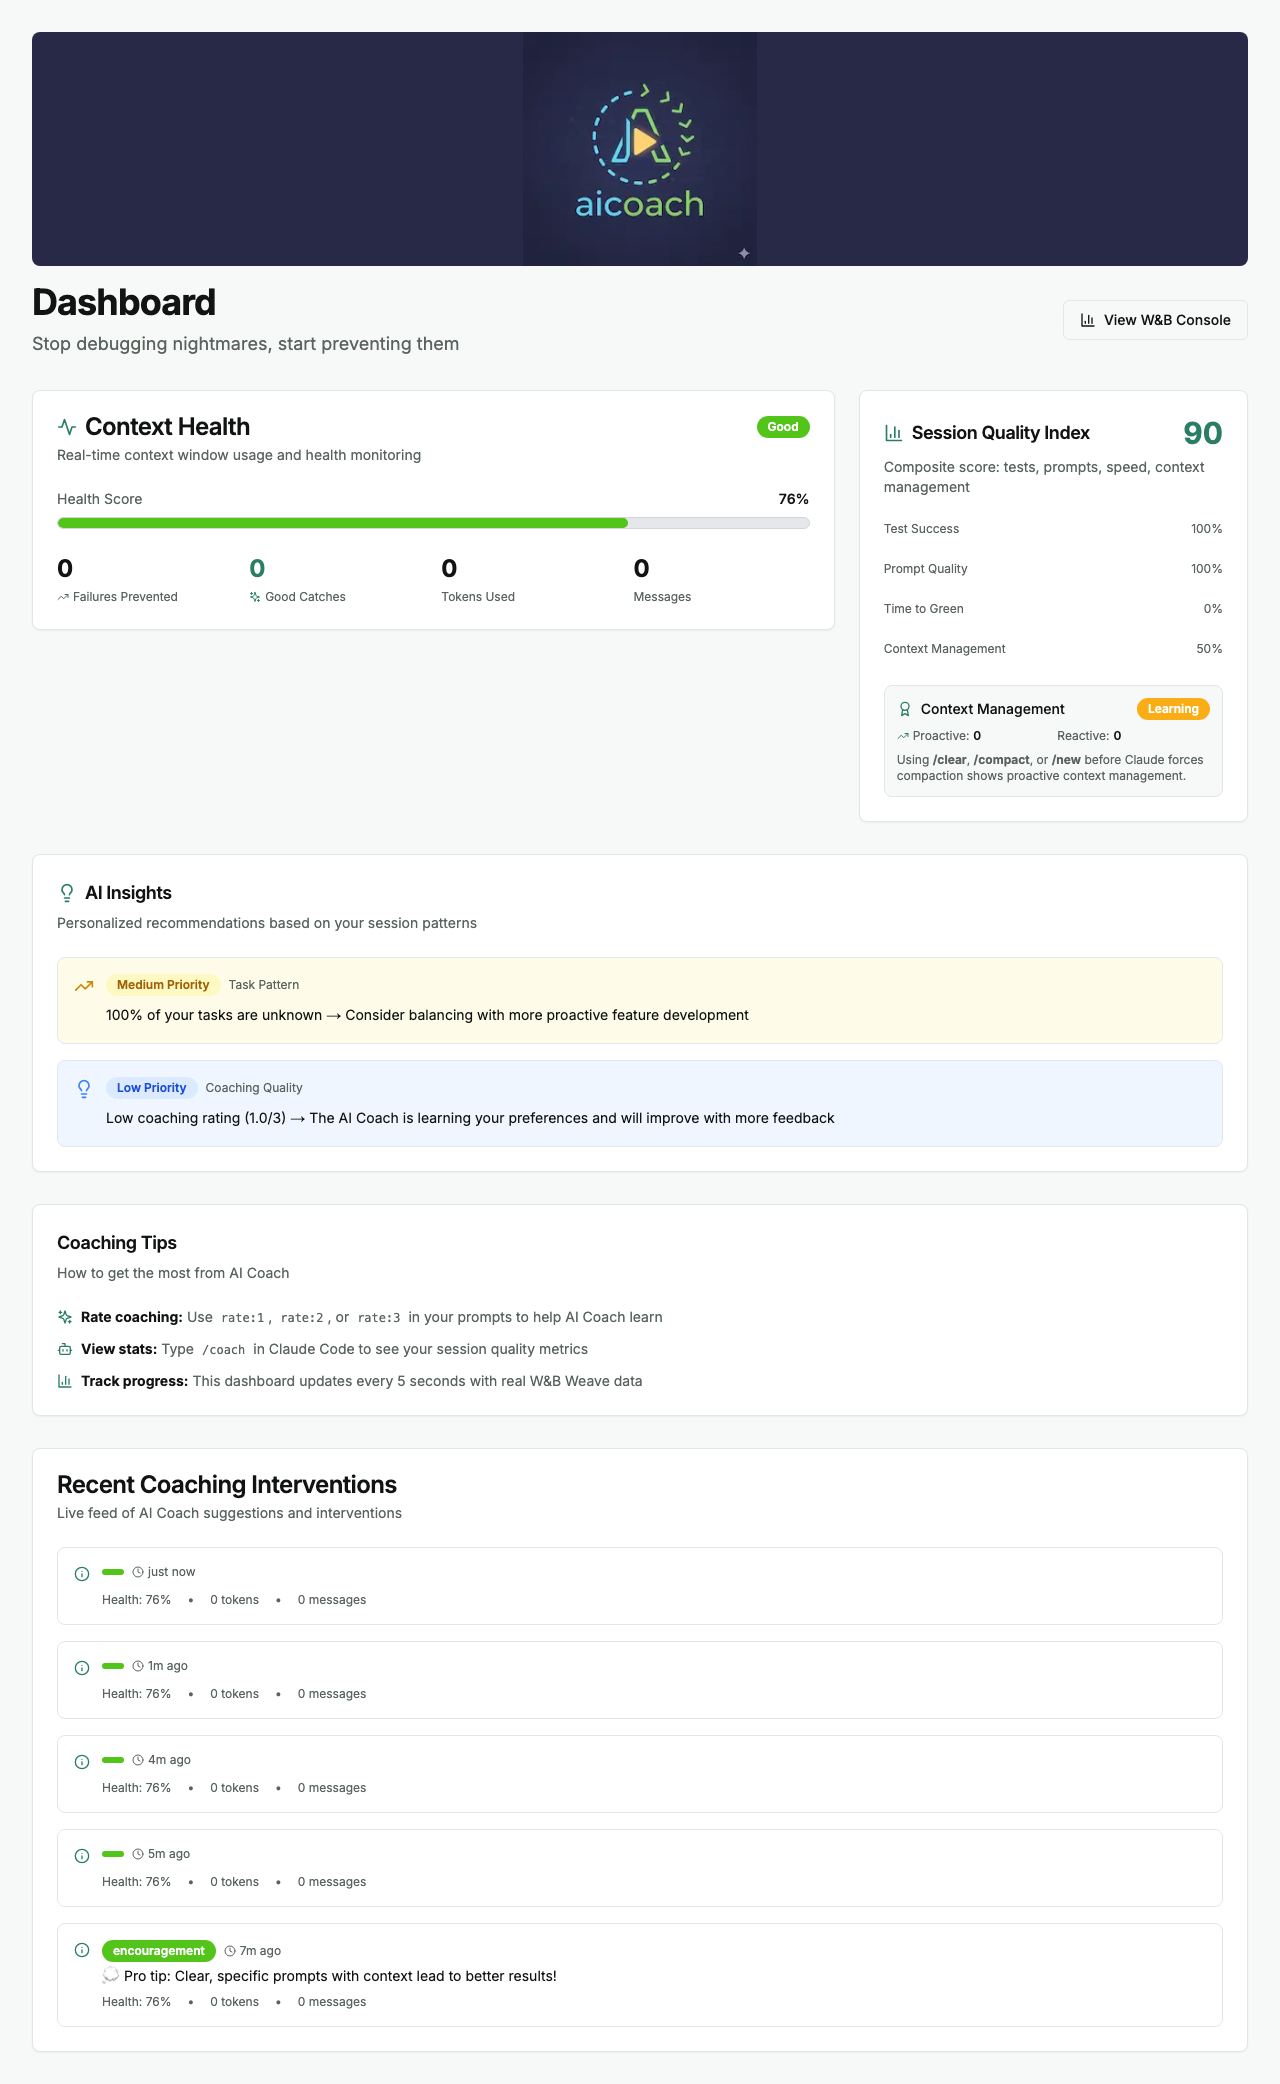1280x2084 pixels.
Task: Click the View W&B Console button
Action: 1155,320
